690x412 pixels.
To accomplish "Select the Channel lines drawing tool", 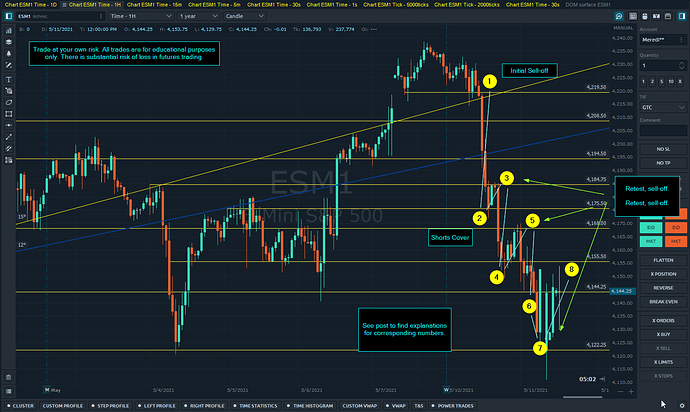I will pos(8,148).
